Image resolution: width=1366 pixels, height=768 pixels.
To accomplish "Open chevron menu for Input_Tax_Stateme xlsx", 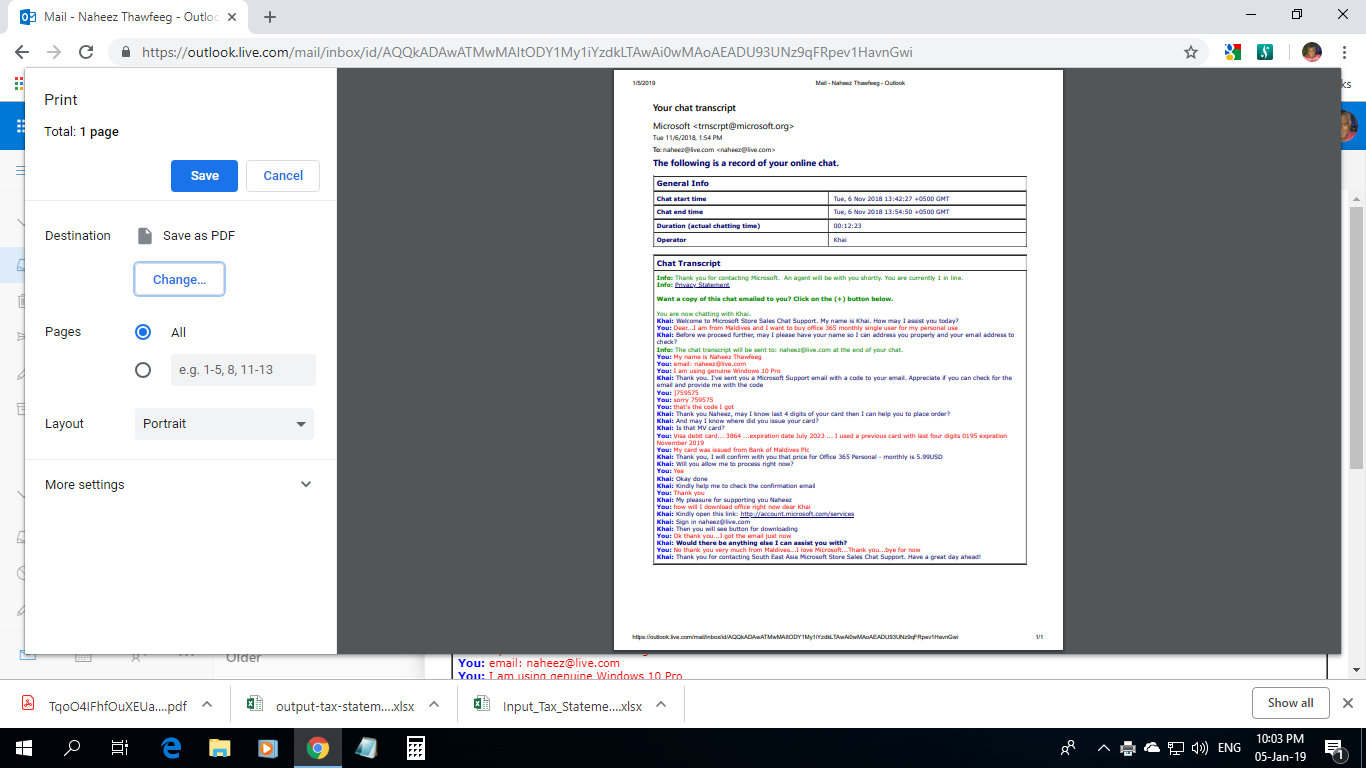I will coord(661,704).
